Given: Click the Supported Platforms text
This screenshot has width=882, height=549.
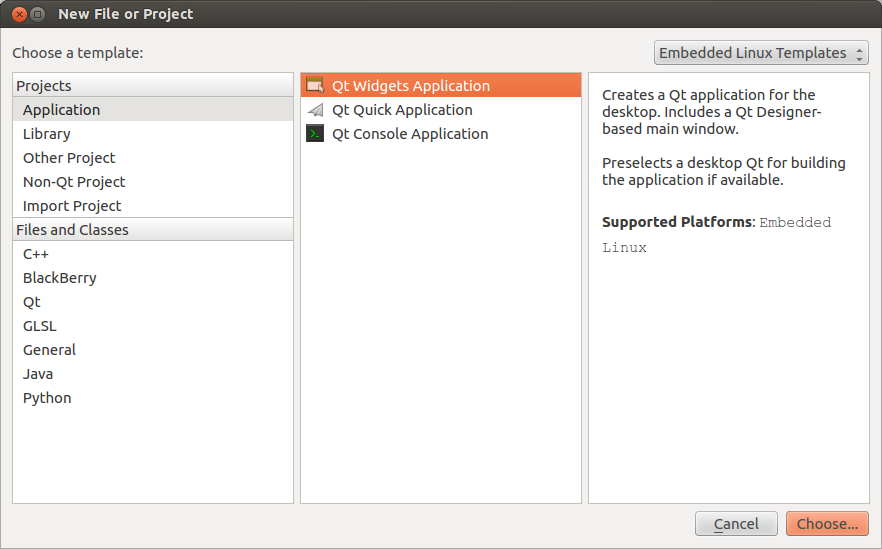Looking at the screenshot, I should point(677,222).
